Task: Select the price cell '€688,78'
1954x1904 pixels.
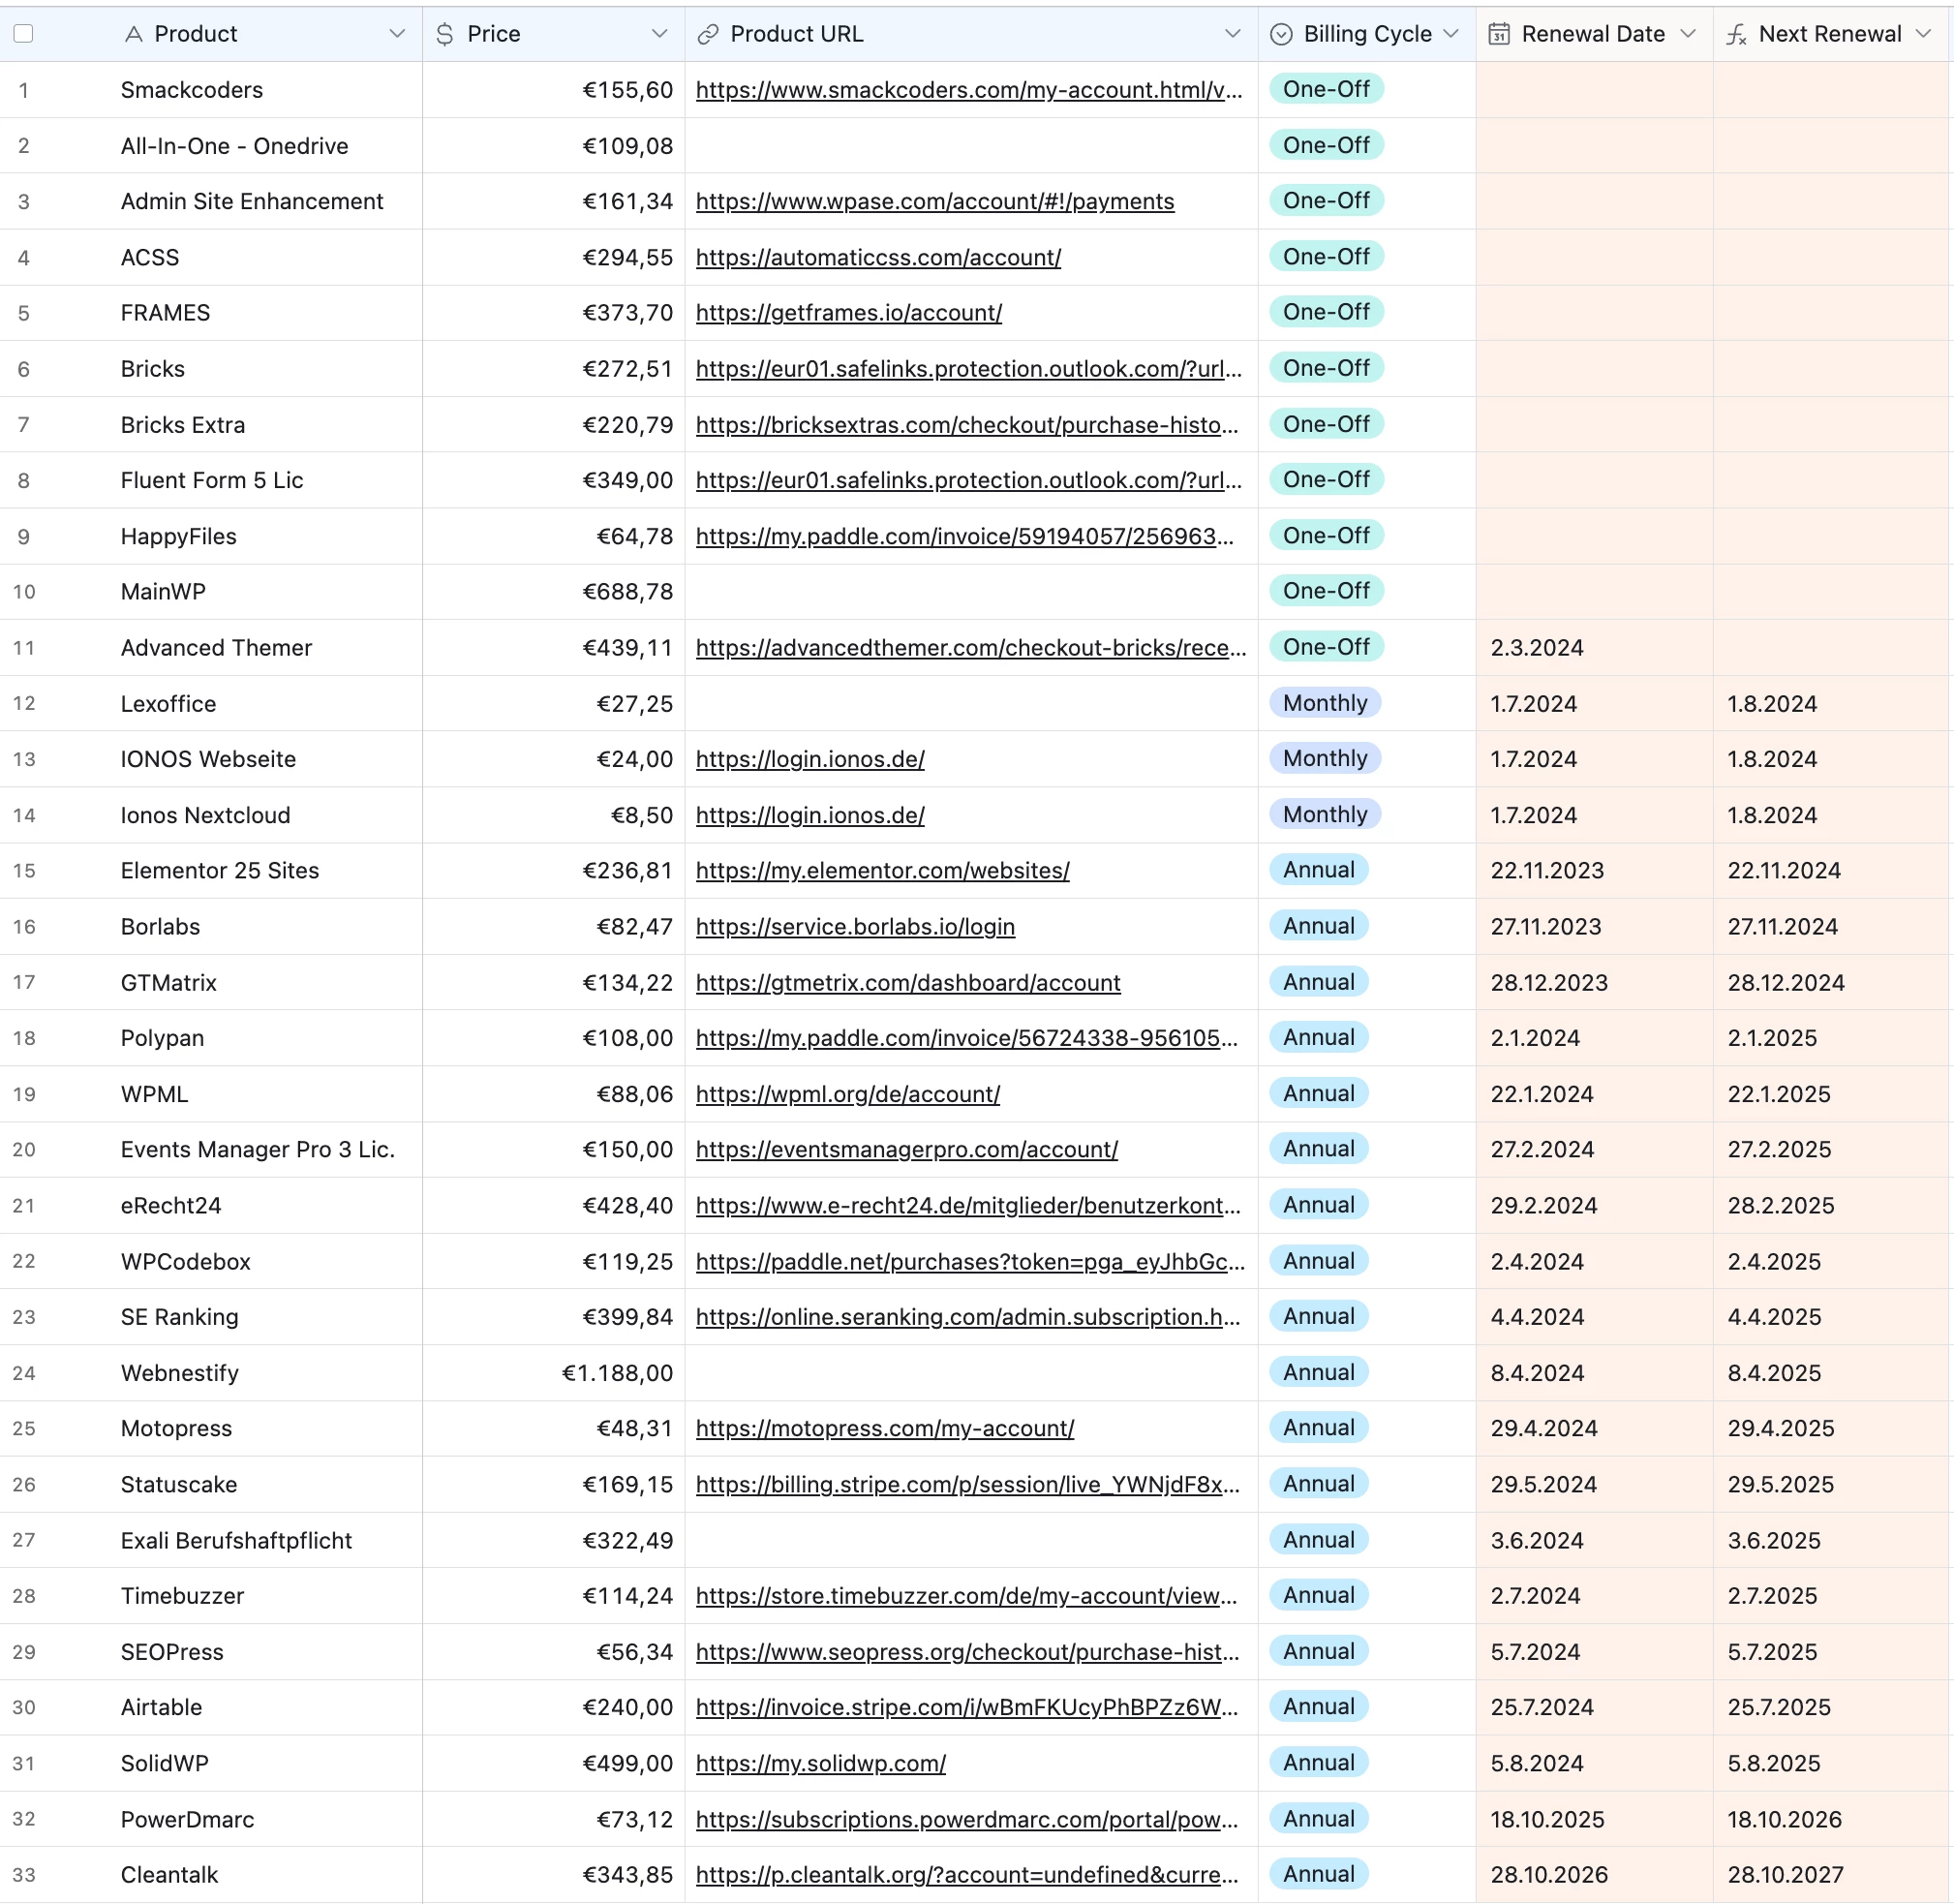Action: (554, 592)
